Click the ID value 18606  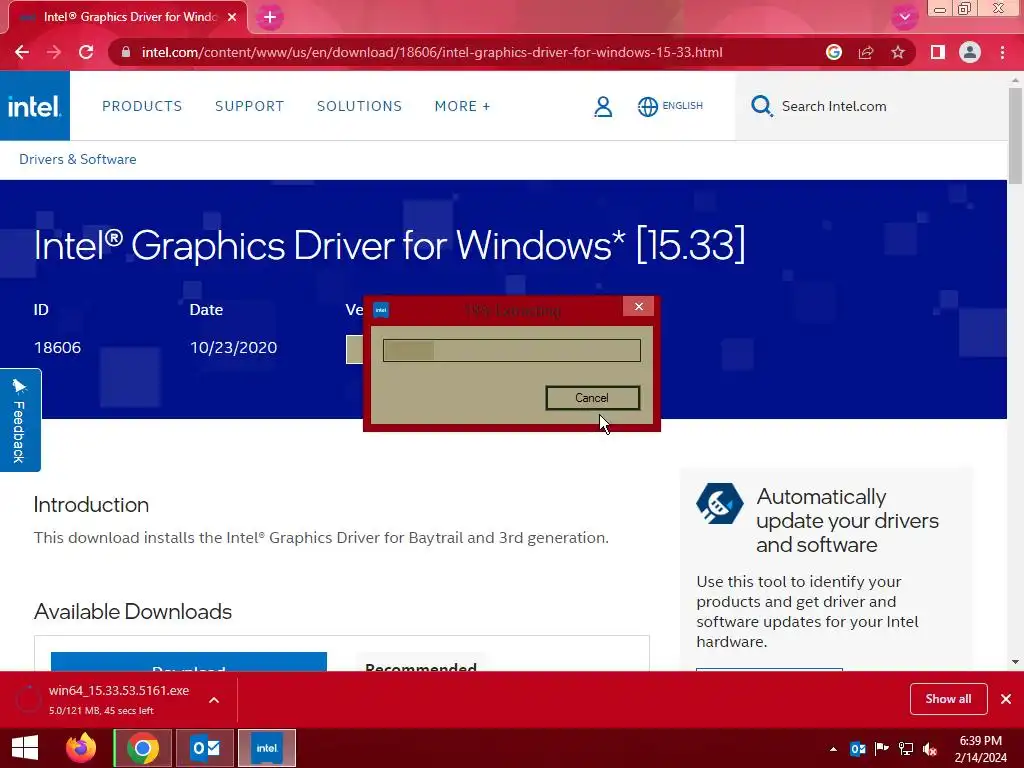[57, 347]
